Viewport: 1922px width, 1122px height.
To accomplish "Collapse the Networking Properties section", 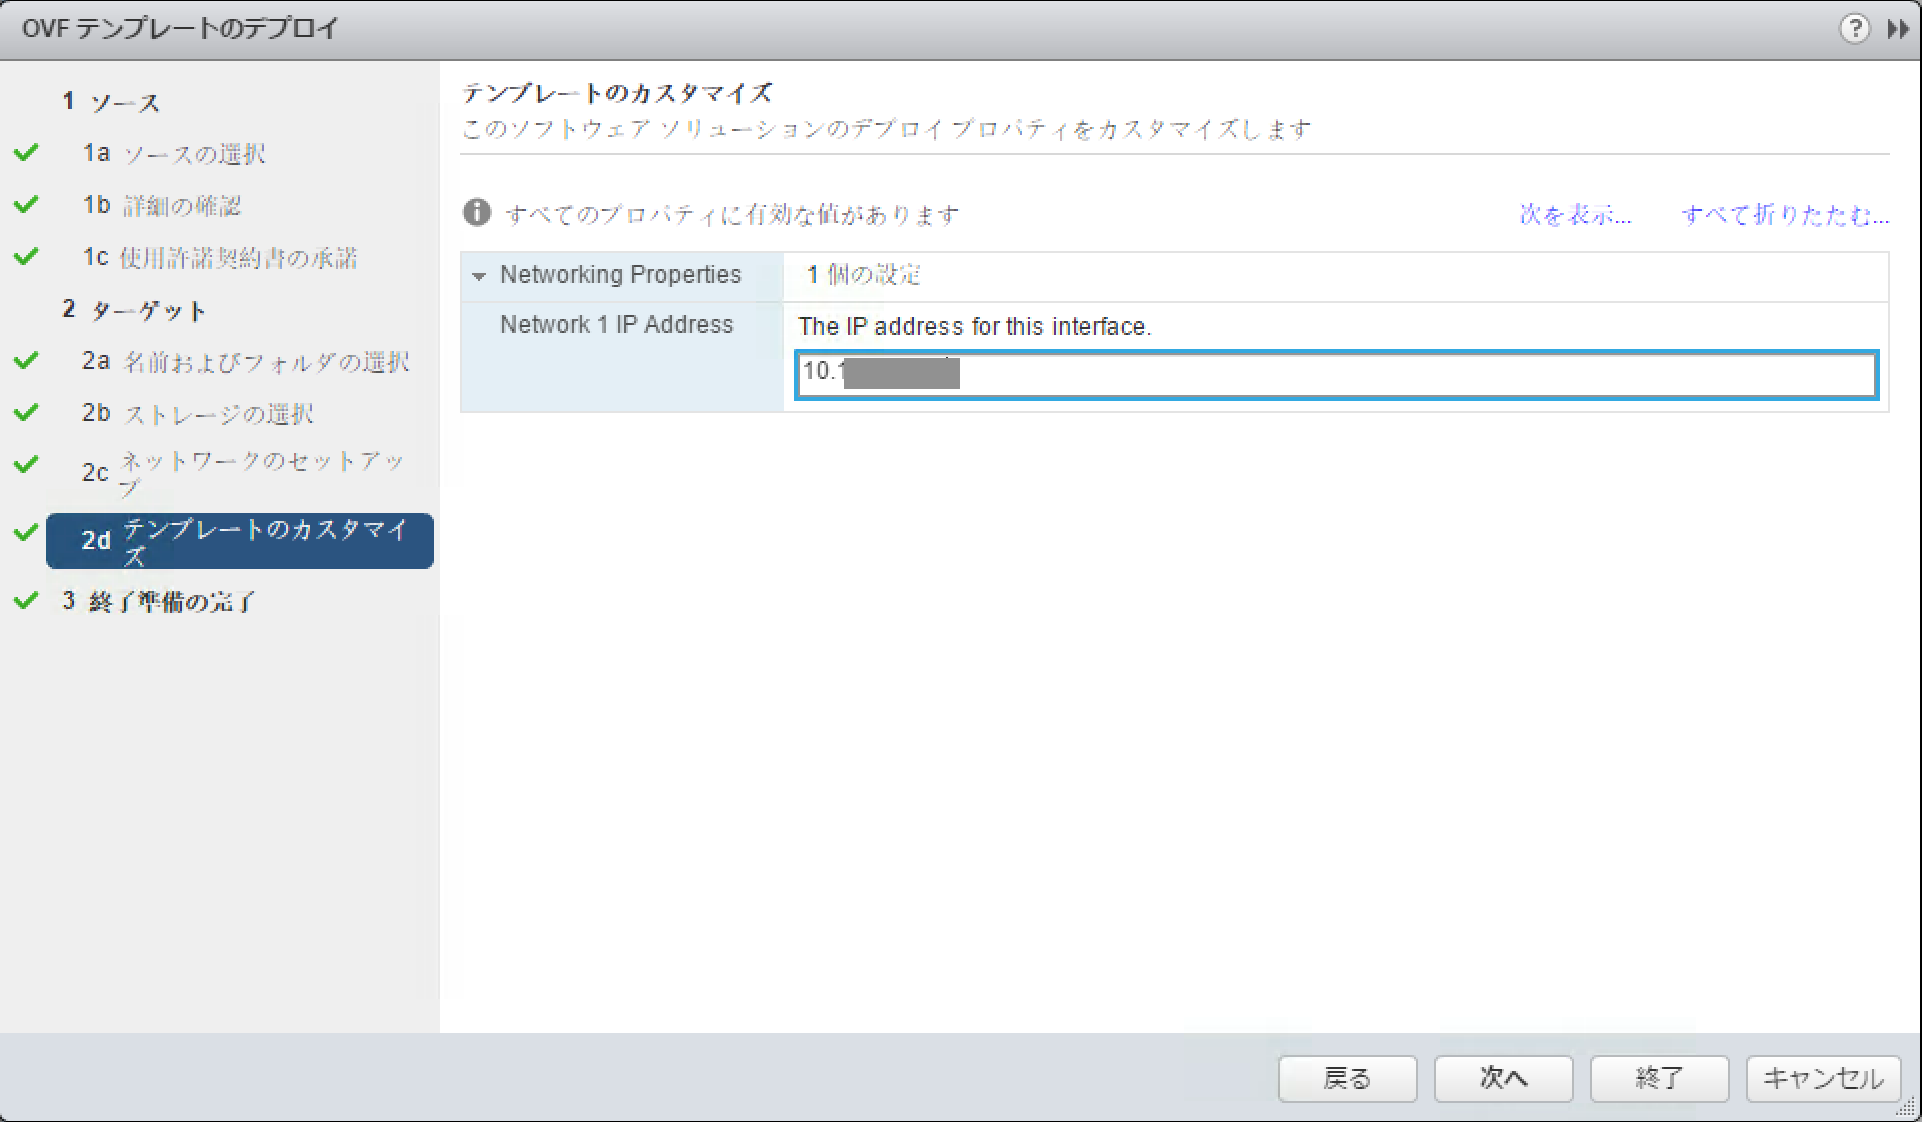I will pos(480,276).
